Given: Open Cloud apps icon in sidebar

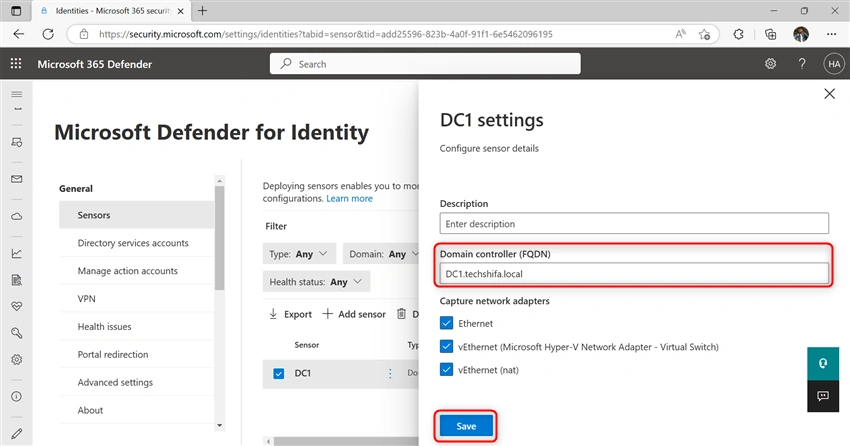Looking at the screenshot, I should tap(17, 216).
